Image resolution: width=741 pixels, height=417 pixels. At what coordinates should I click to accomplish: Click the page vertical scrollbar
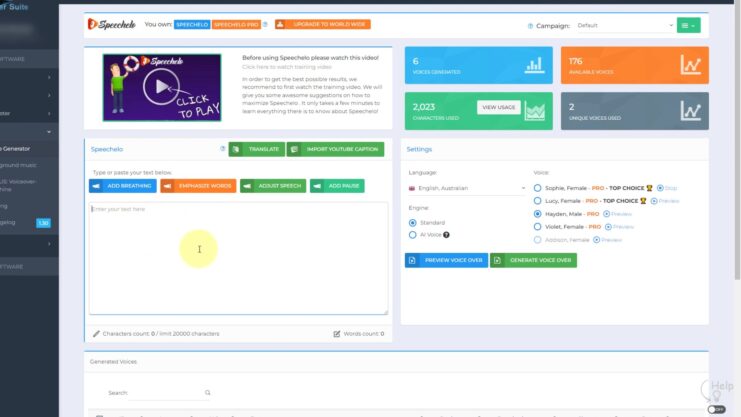pos(738,142)
